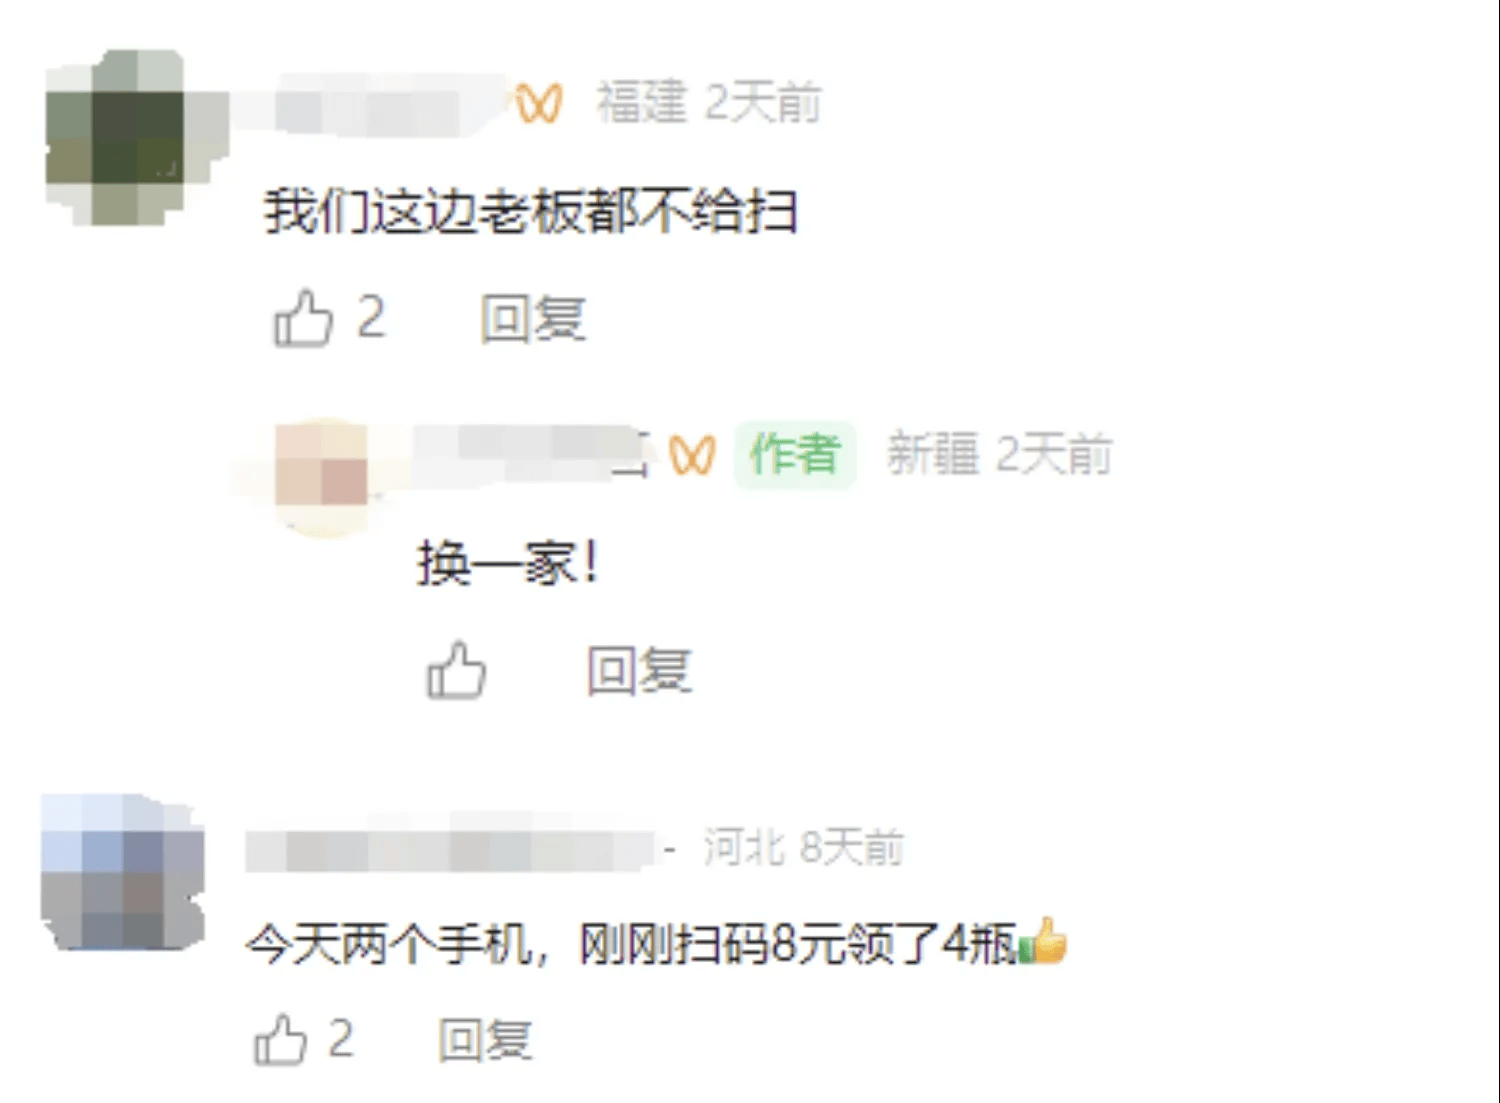
Task: Reply to the Fujian user's comment
Action: click(x=532, y=319)
